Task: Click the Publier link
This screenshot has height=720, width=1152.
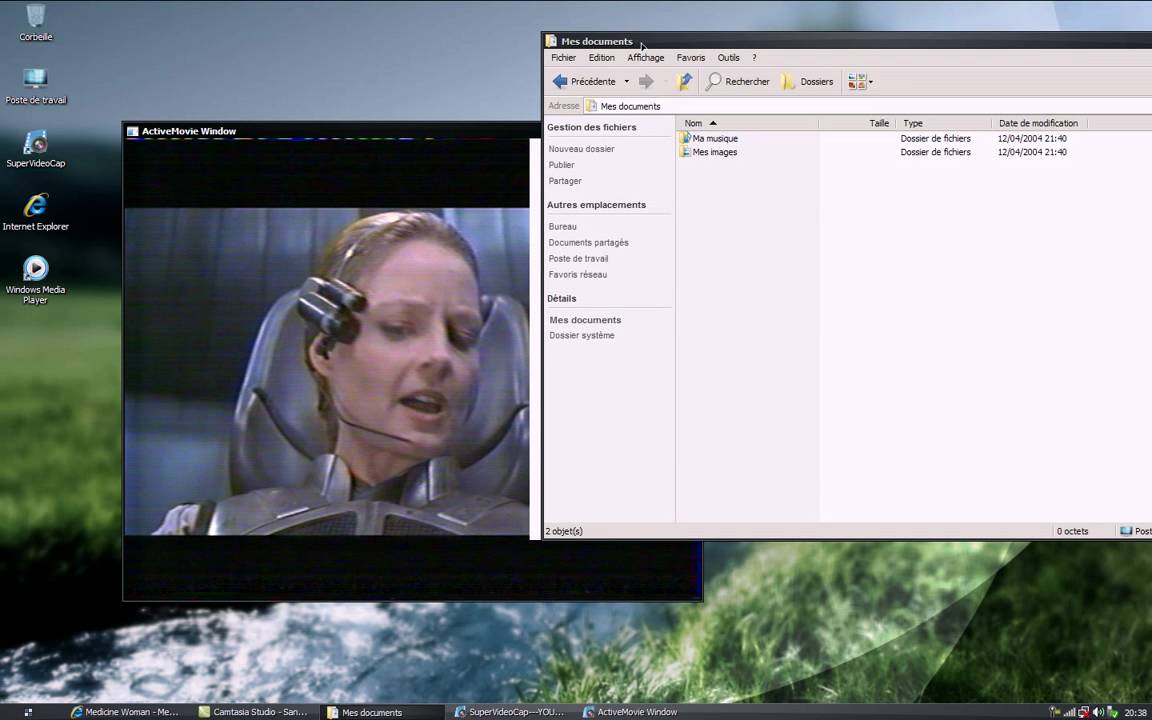Action: (561, 165)
